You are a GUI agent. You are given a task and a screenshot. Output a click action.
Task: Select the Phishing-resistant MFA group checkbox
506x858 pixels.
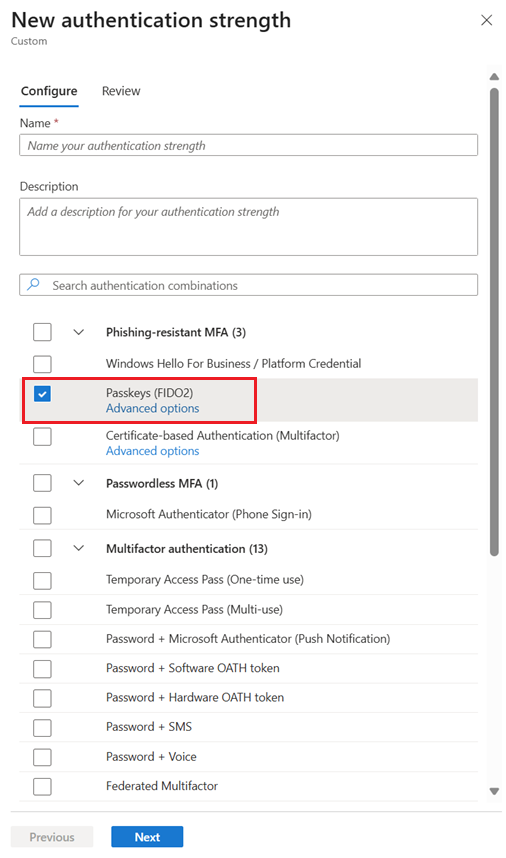pos(42,332)
